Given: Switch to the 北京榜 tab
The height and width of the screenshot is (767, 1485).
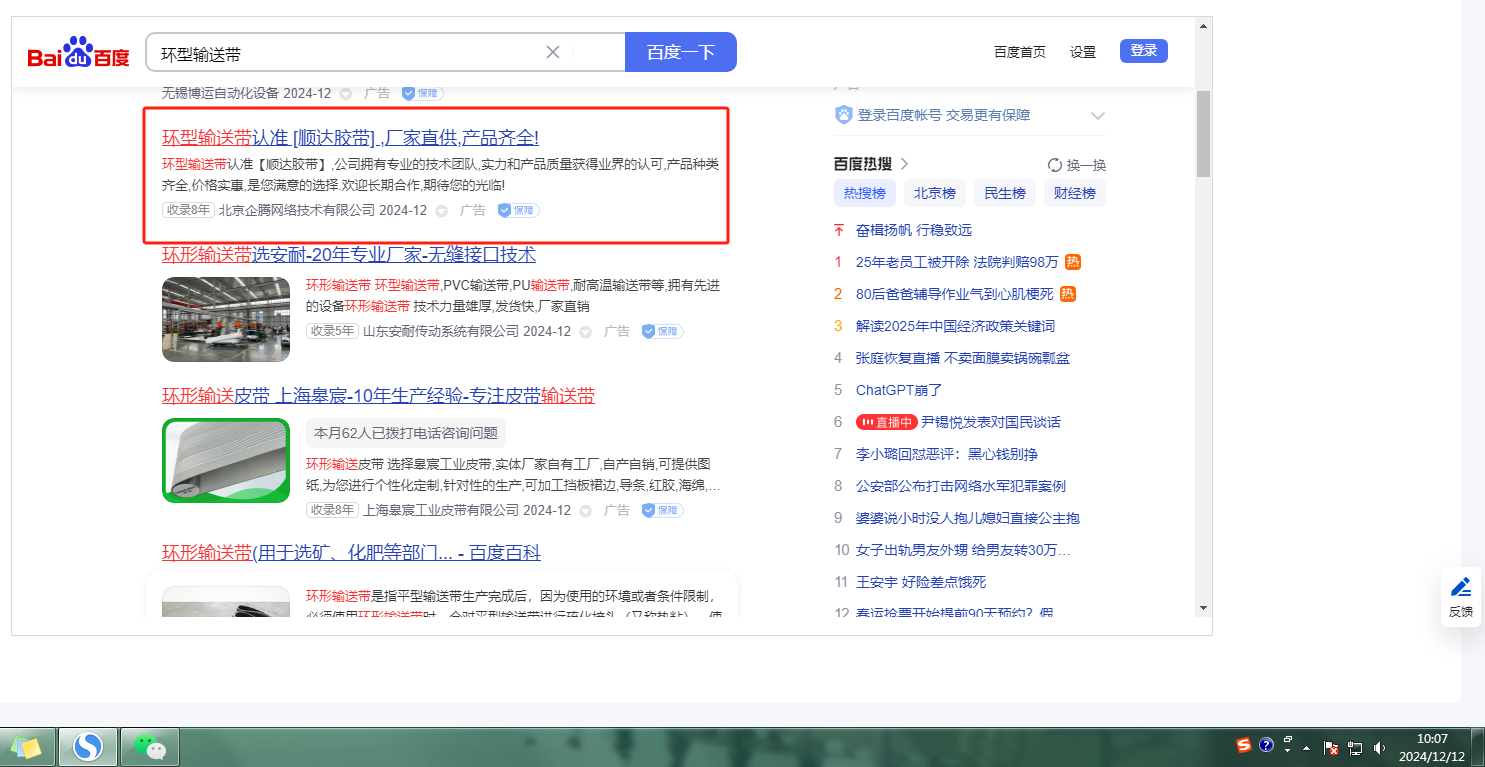Looking at the screenshot, I should click(934, 193).
